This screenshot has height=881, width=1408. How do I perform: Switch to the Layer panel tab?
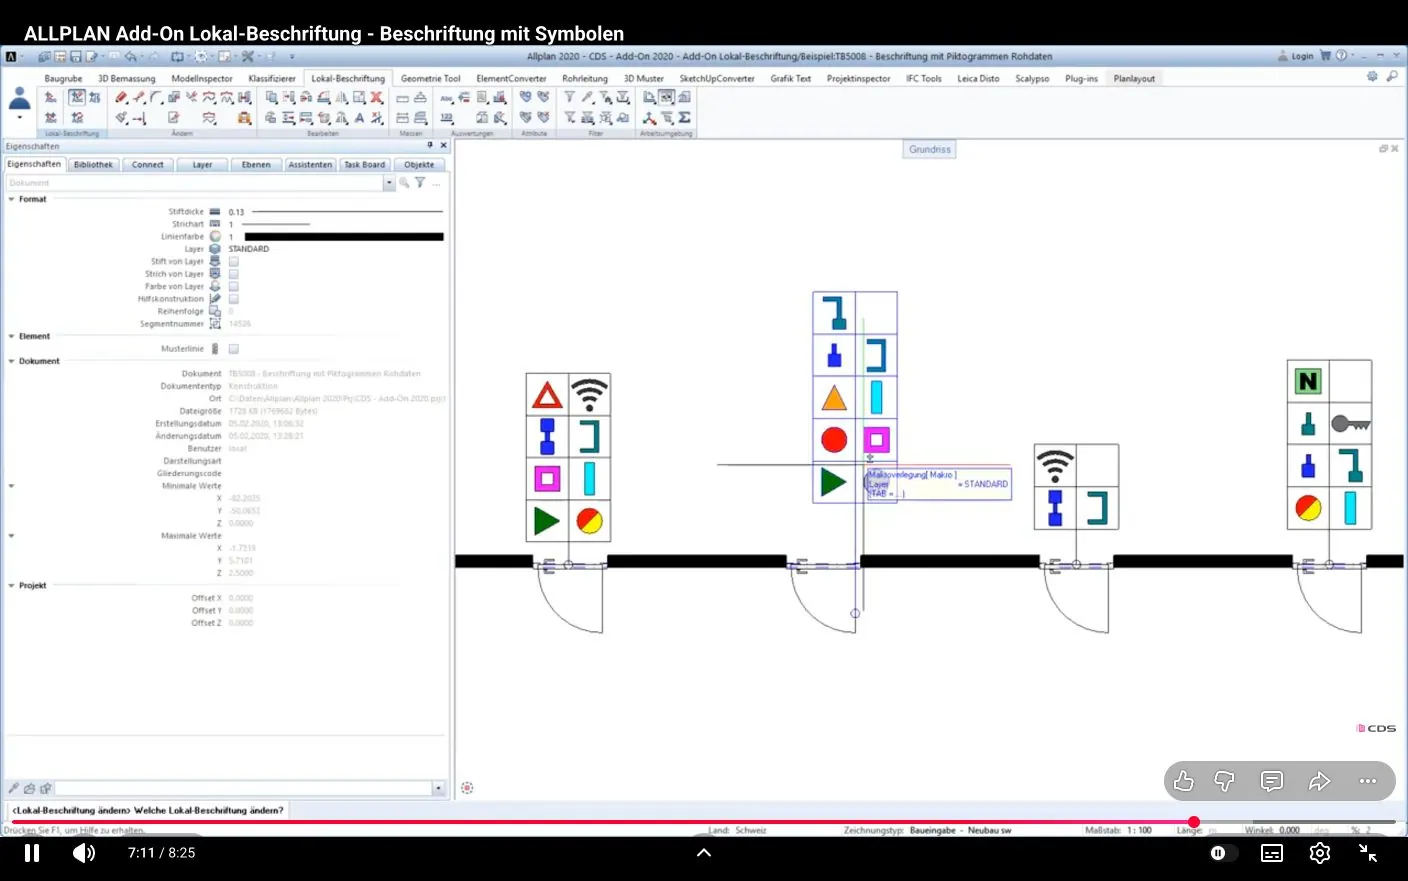click(x=202, y=165)
